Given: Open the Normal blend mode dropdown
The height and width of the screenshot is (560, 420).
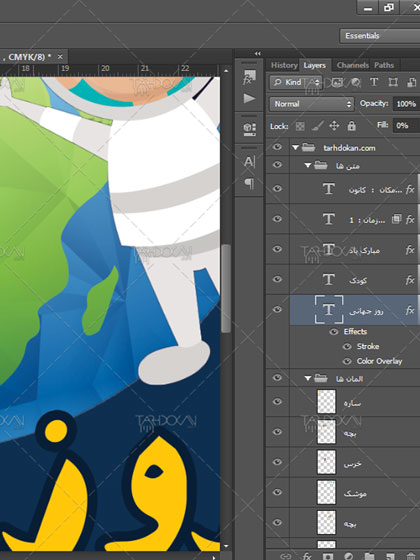Looking at the screenshot, I should coord(312,104).
